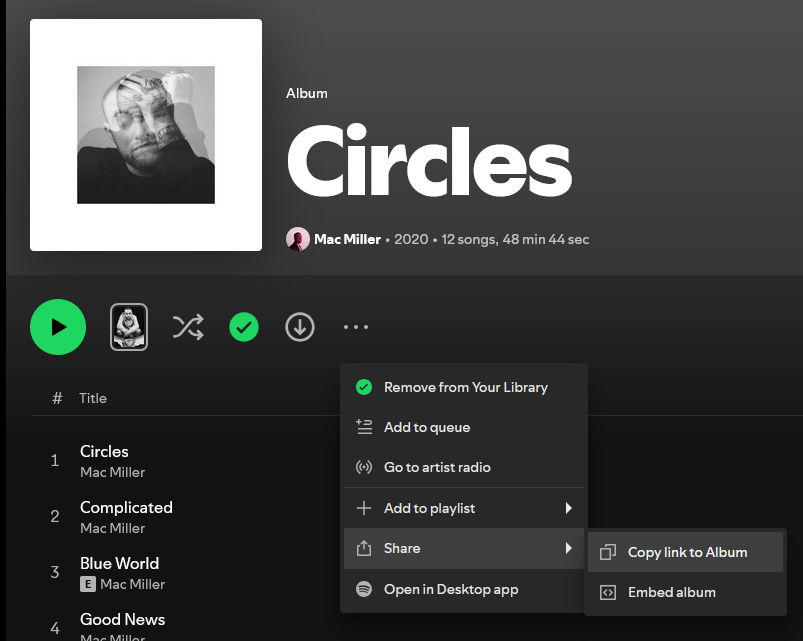Click the # column header

(57, 398)
